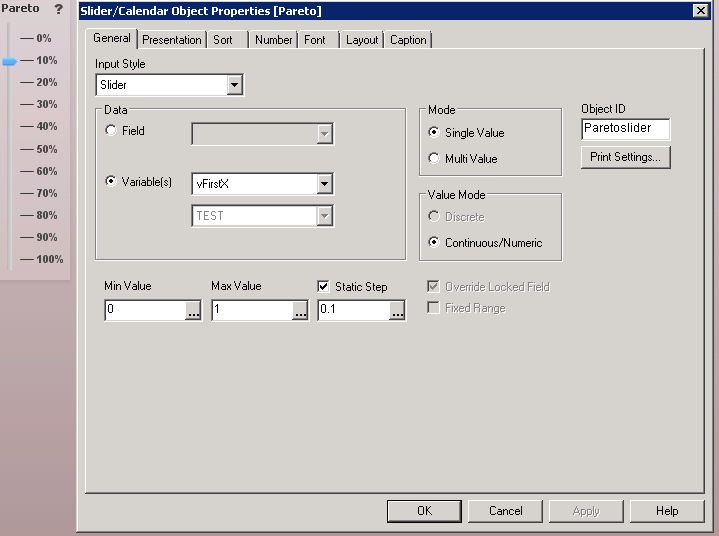Click the Min Value input field
This screenshot has width=719, height=536.
point(145,310)
